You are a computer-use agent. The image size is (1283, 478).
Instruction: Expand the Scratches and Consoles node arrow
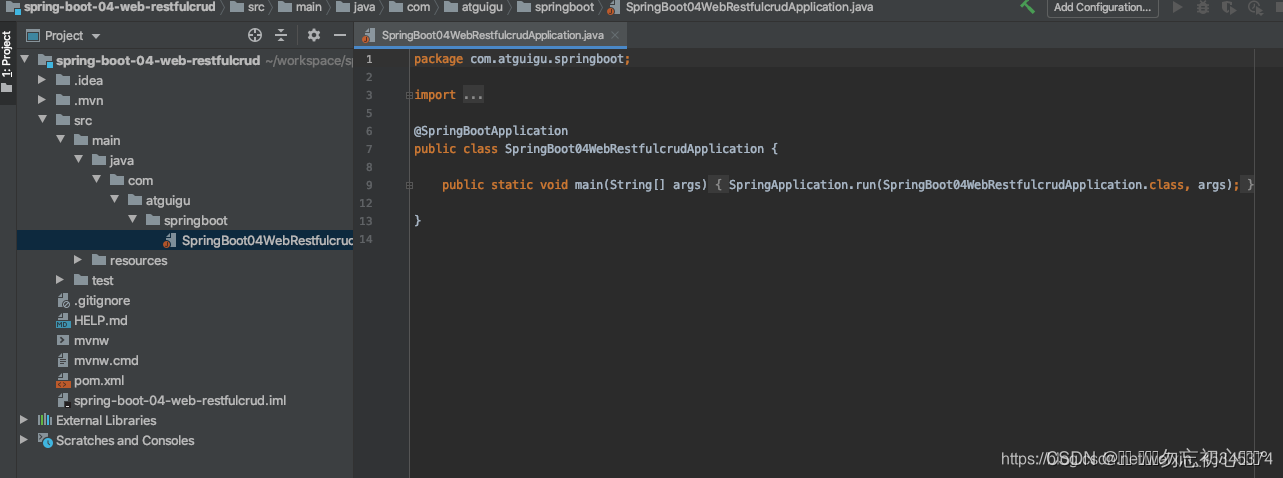click(x=25, y=440)
